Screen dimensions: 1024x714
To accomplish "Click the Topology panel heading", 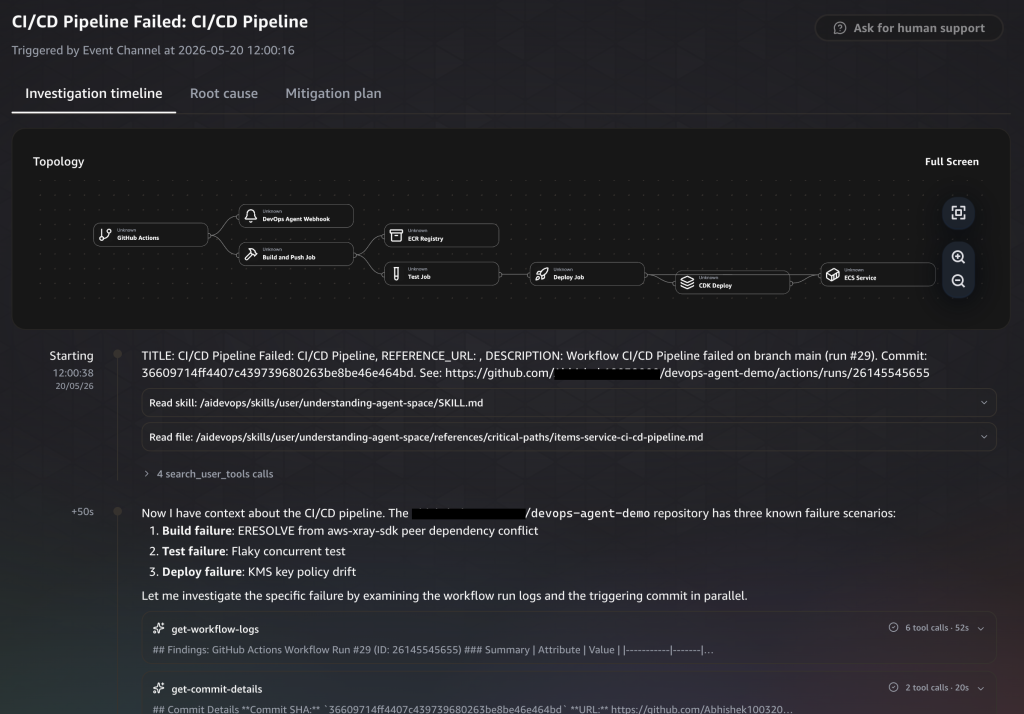I will pyautogui.click(x=59, y=161).
